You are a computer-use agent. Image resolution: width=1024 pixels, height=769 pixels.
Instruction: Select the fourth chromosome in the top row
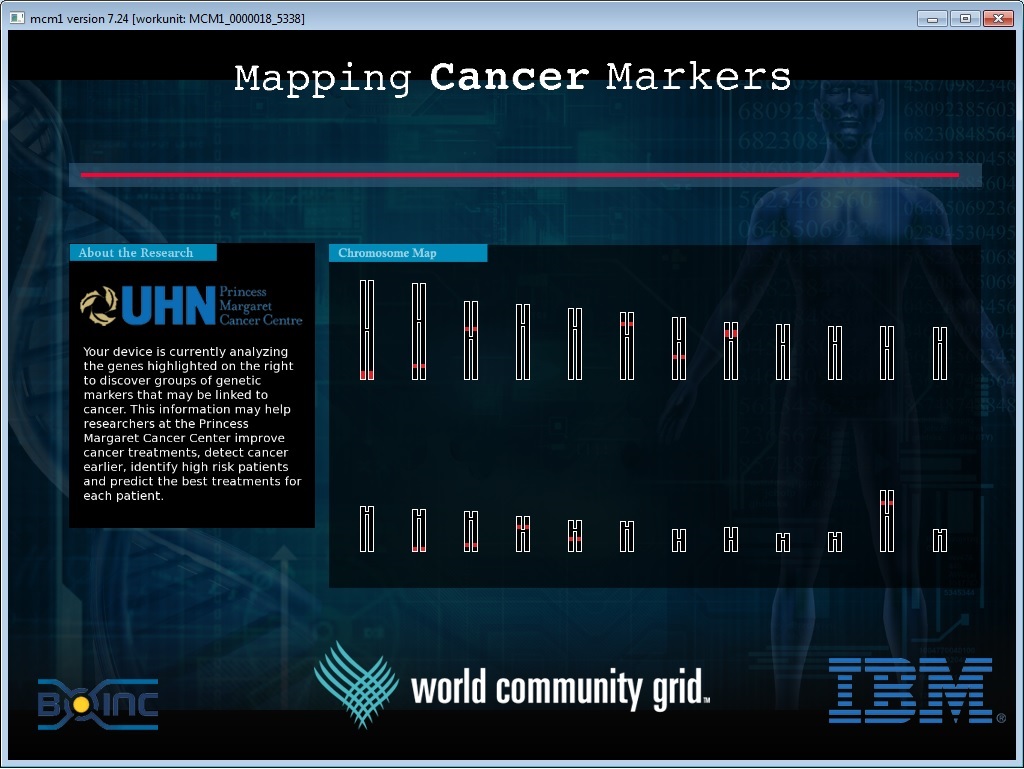tap(523, 341)
